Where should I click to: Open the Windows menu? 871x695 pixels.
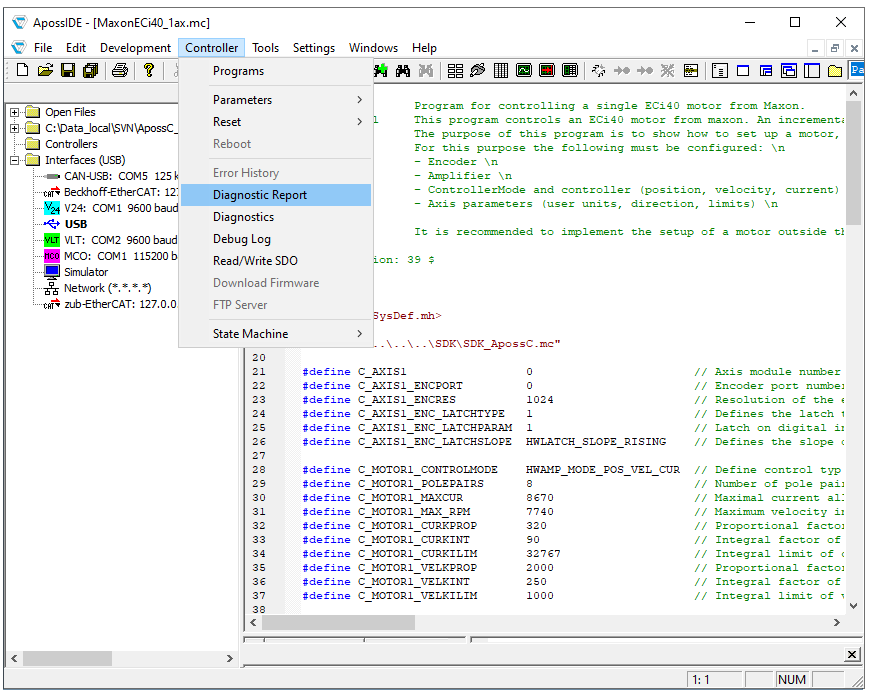tap(373, 48)
